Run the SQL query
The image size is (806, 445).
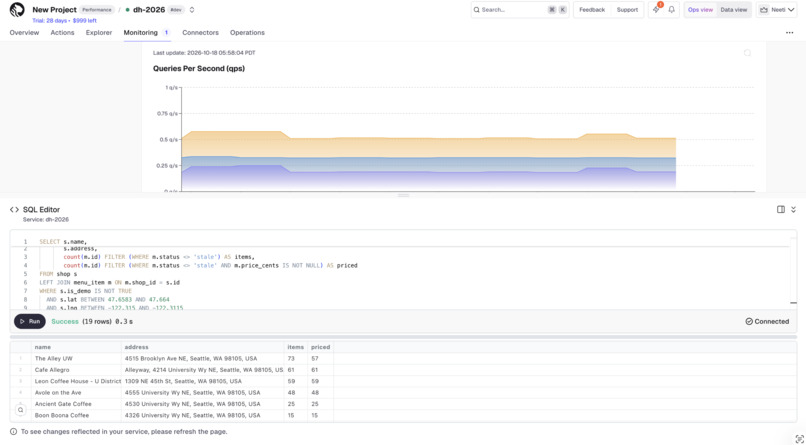(x=30, y=322)
